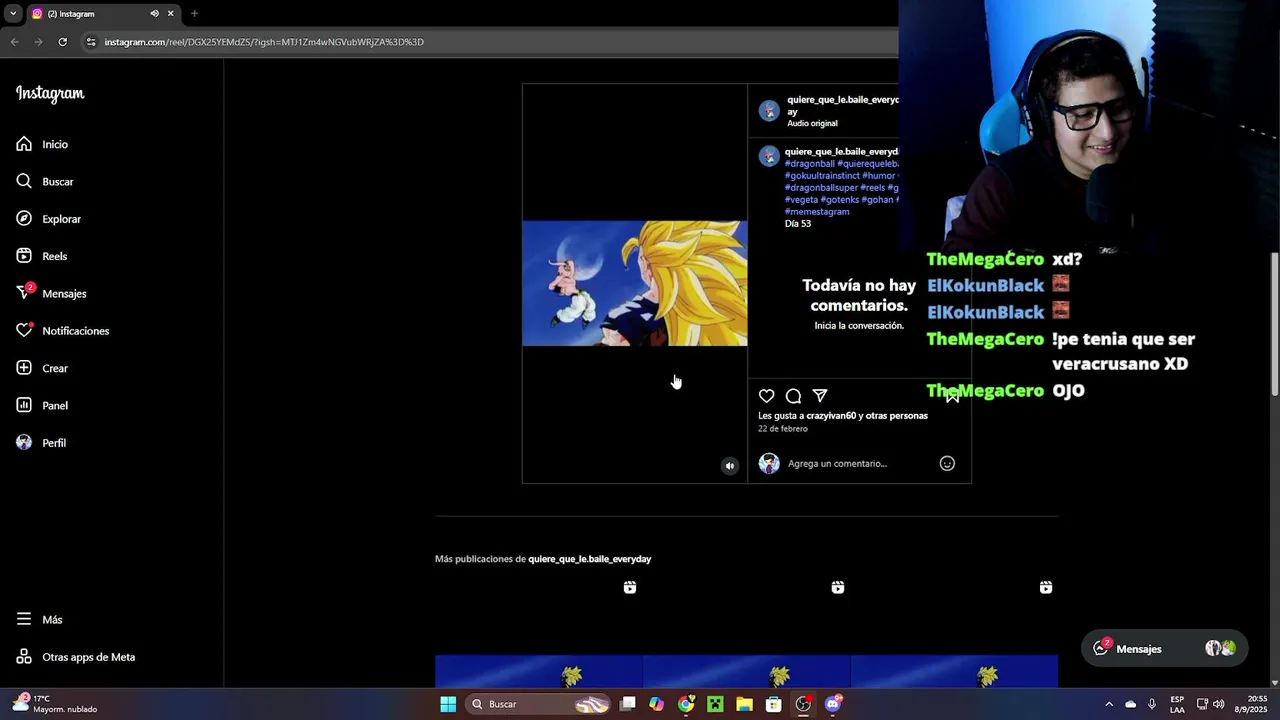1280x720 pixels.
Task: Open crazyivan60 profile link
Action: pyautogui.click(x=831, y=416)
